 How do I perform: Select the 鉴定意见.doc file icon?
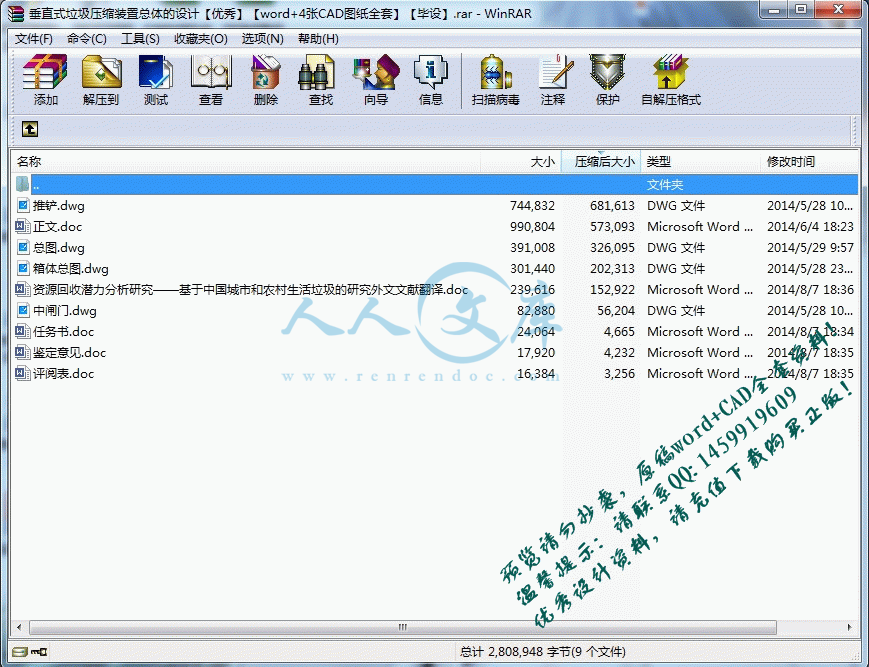pyautogui.click(x=22, y=352)
